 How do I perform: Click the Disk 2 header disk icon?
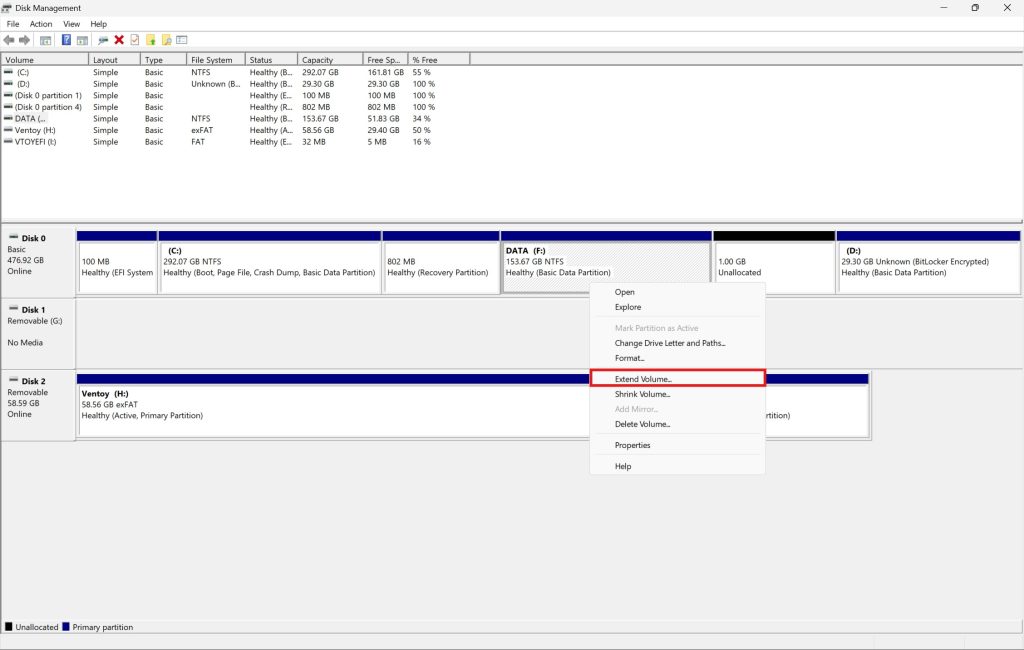(x=13, y=380)
